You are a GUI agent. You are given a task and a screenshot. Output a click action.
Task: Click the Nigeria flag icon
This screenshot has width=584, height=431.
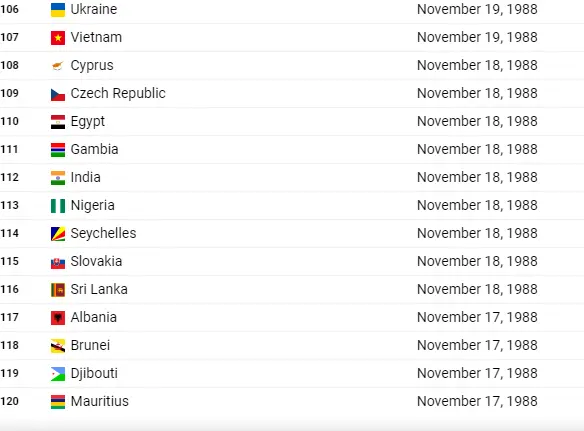point(58,206)
